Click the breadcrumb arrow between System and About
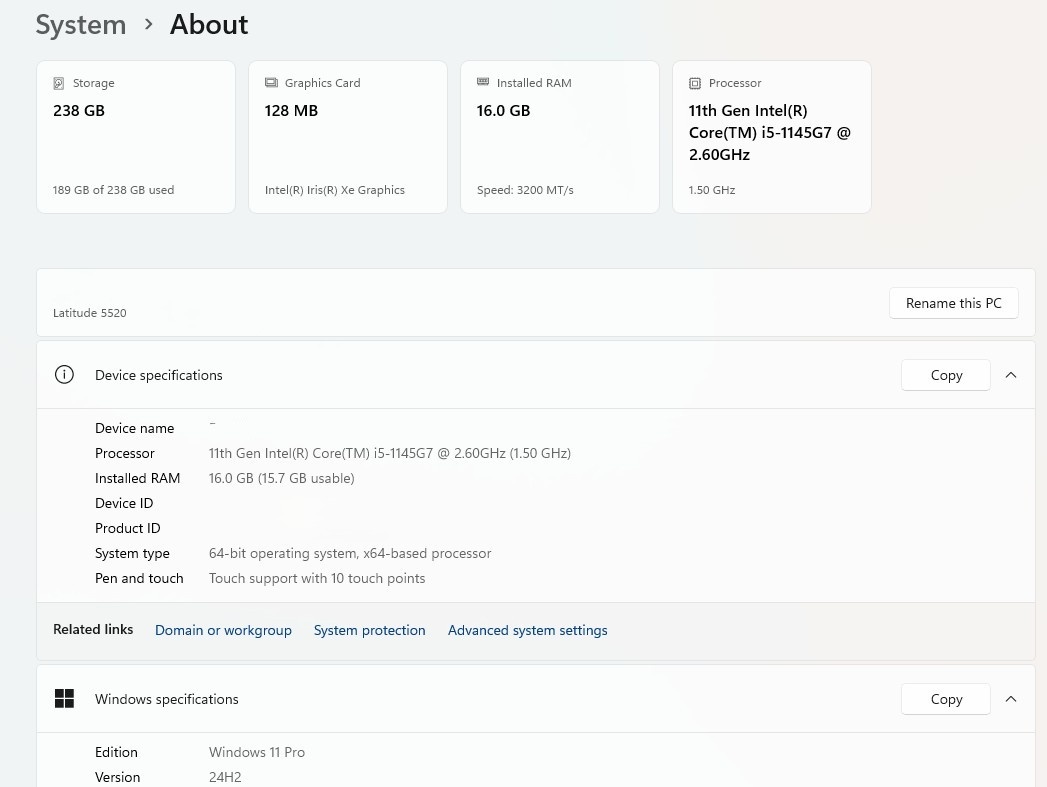The width and height of the screenshot is (1047, 787). click(148, 24)
